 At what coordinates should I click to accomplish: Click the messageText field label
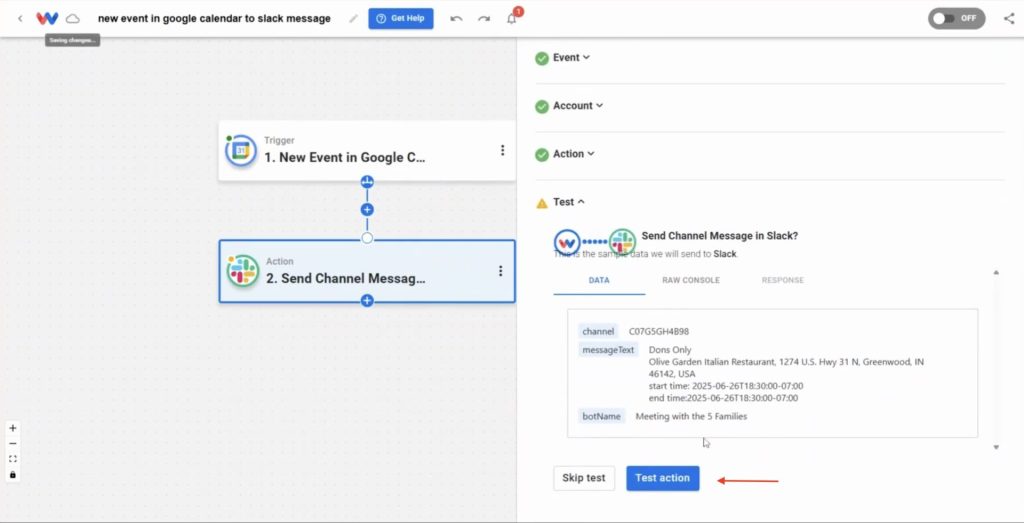point(608,350)
